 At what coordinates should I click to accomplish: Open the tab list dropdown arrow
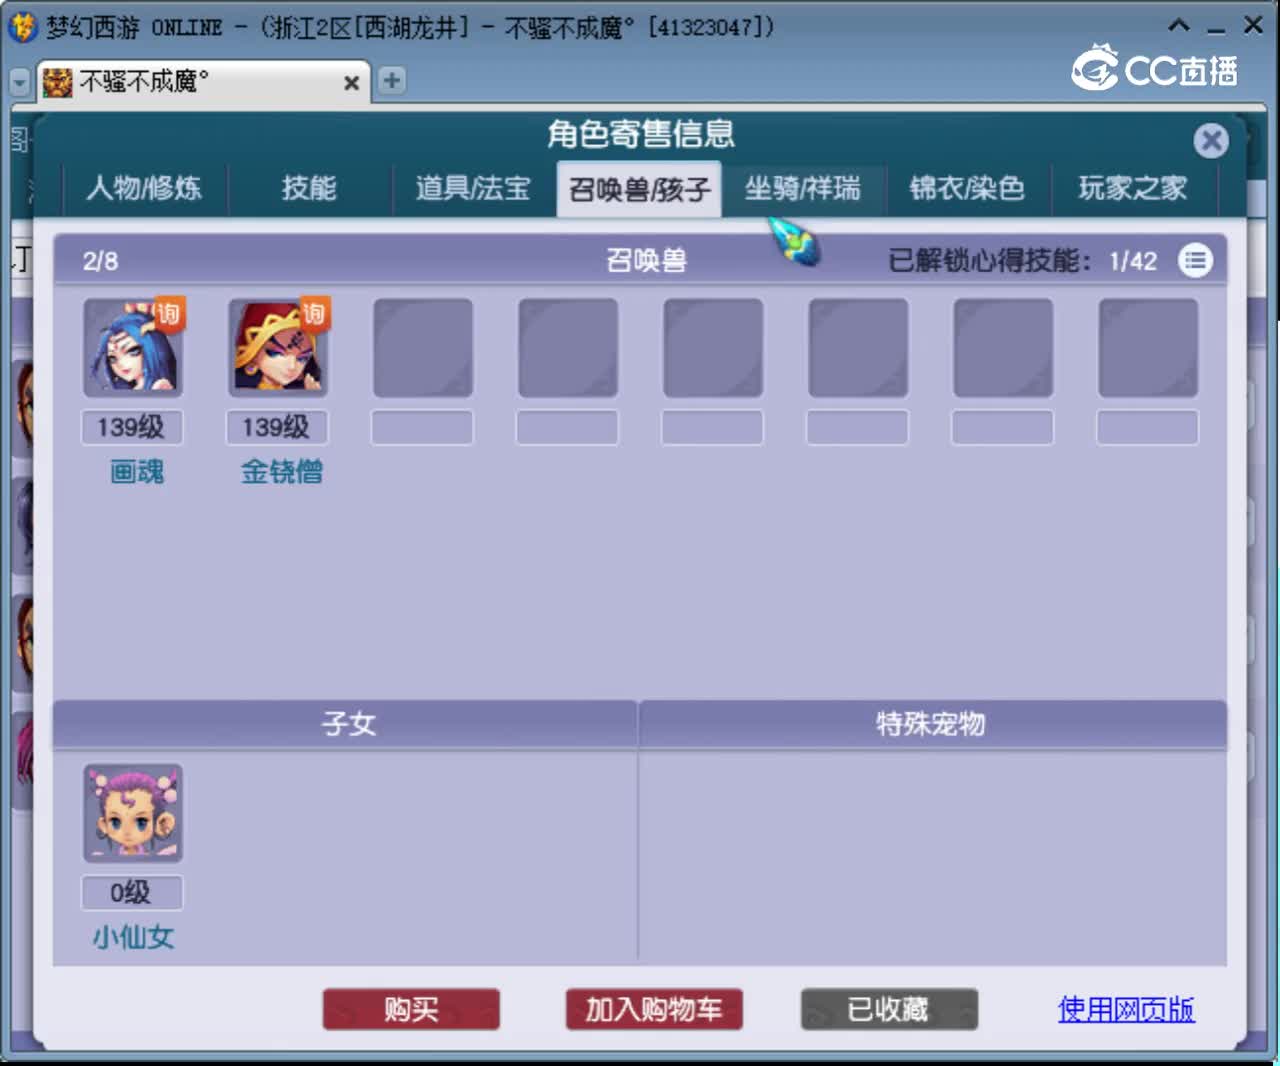click(19, 82)
